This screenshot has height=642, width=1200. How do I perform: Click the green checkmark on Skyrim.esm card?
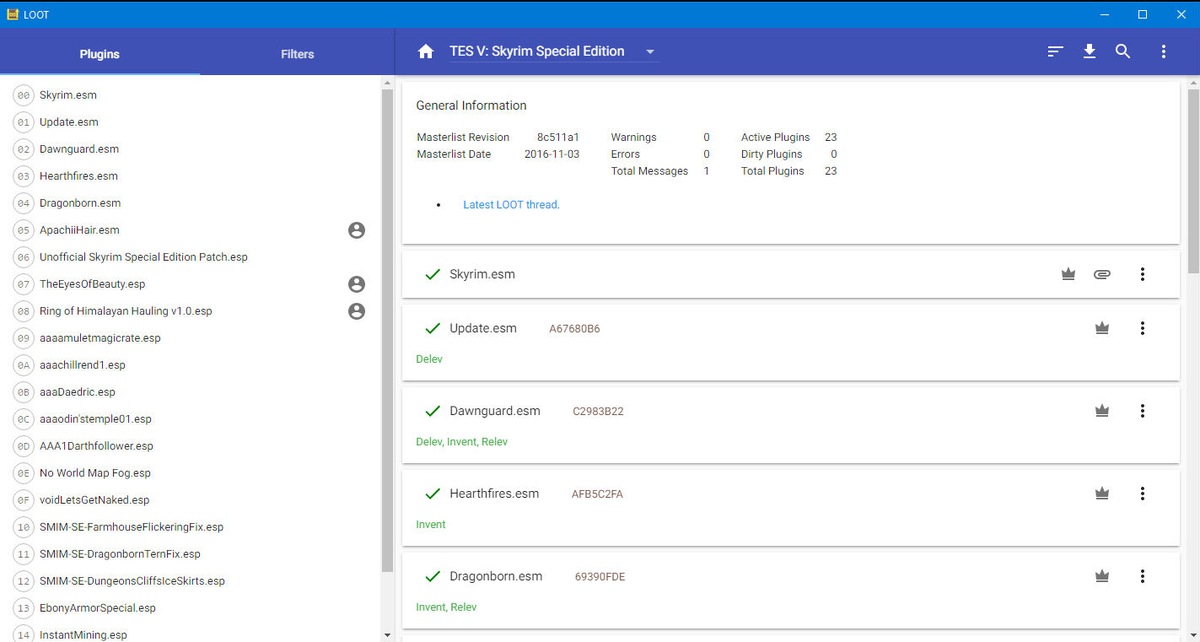tap(433, 274)
